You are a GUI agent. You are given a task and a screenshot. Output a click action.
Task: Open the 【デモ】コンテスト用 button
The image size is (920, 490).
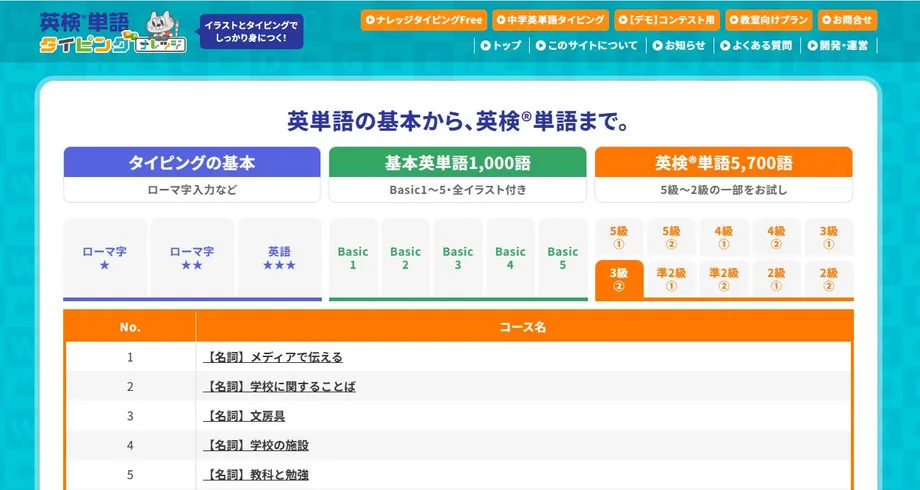[x=667, y=20]
